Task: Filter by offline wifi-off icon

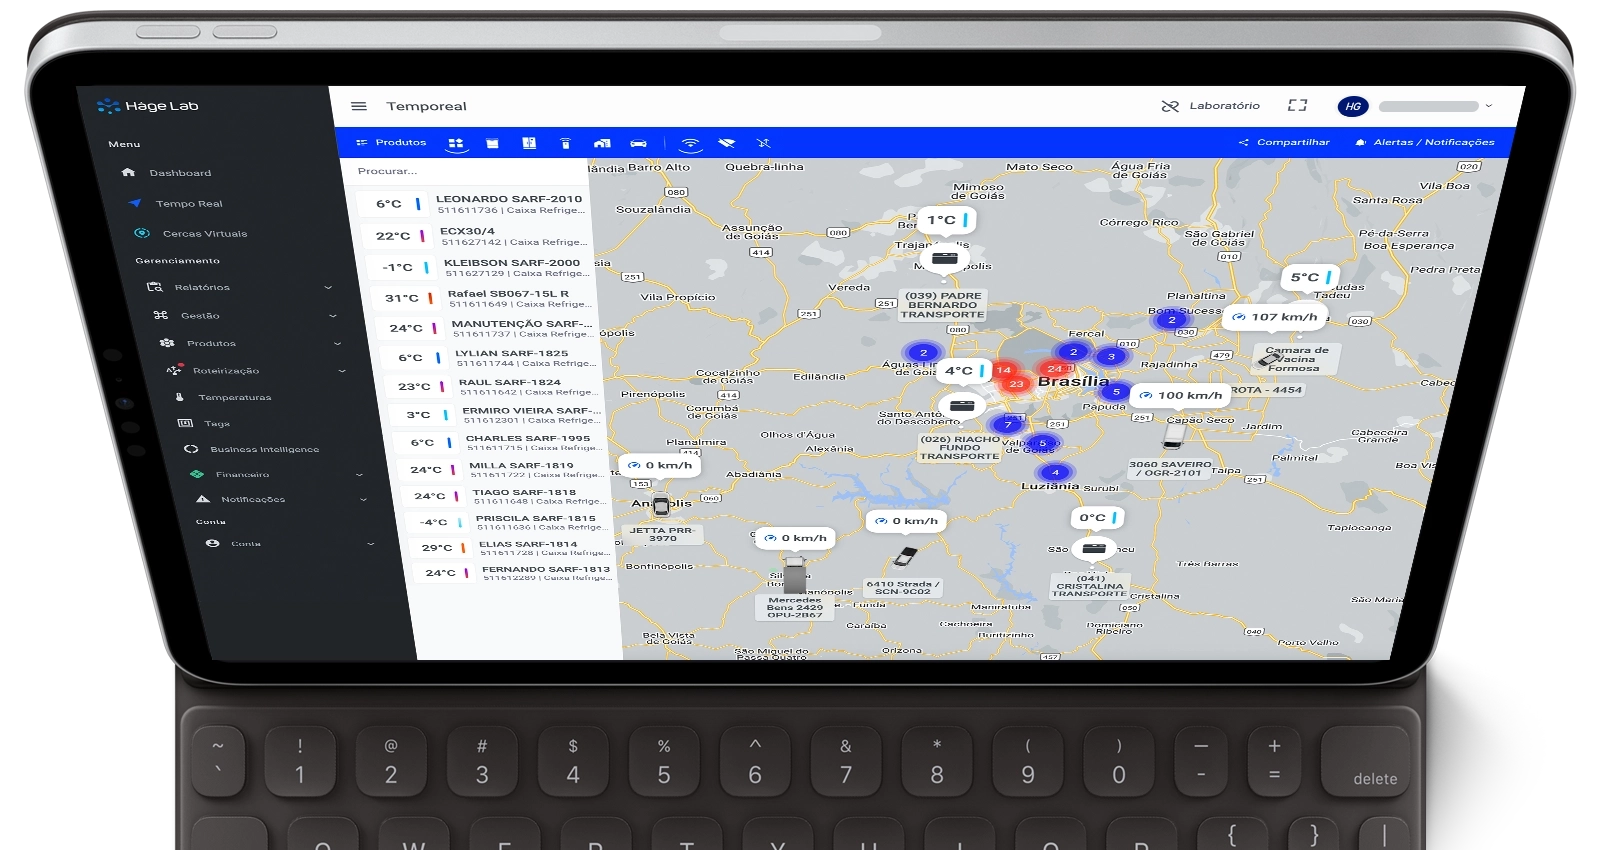Action: click(x=727, y=143)
